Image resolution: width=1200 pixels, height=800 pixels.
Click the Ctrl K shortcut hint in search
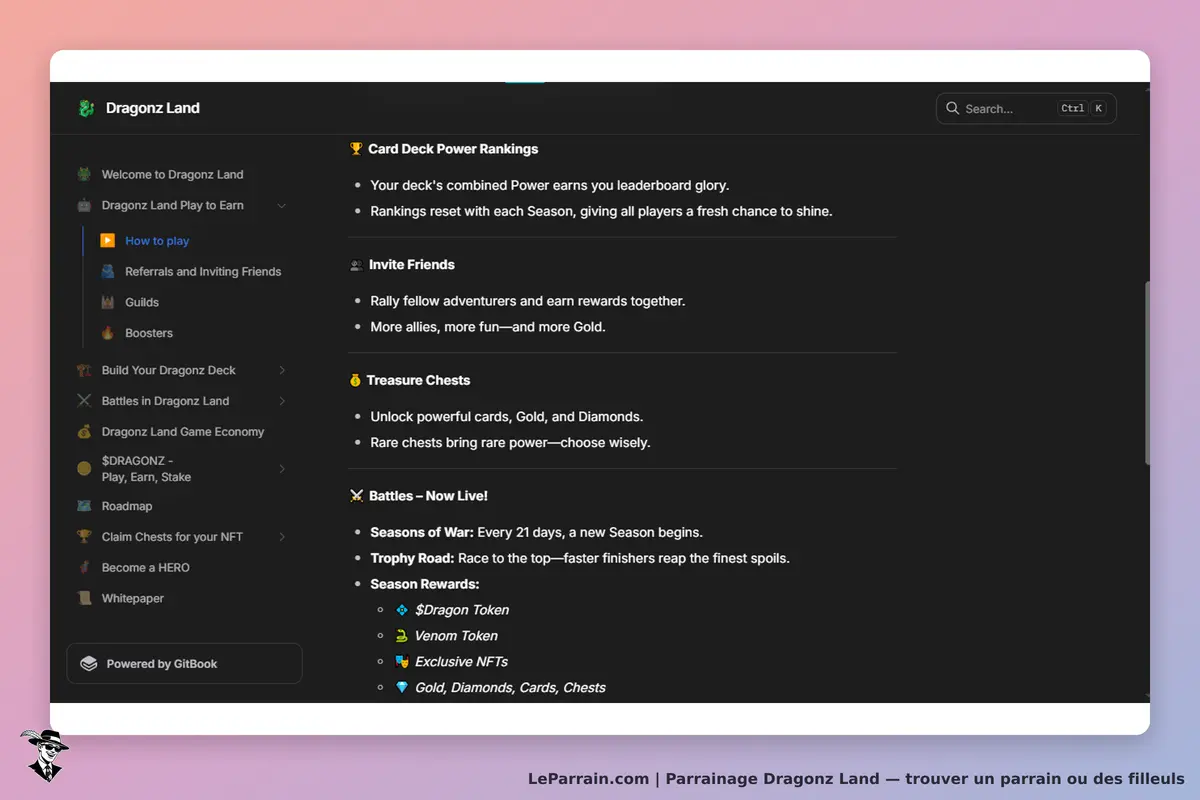point(1082,108)
